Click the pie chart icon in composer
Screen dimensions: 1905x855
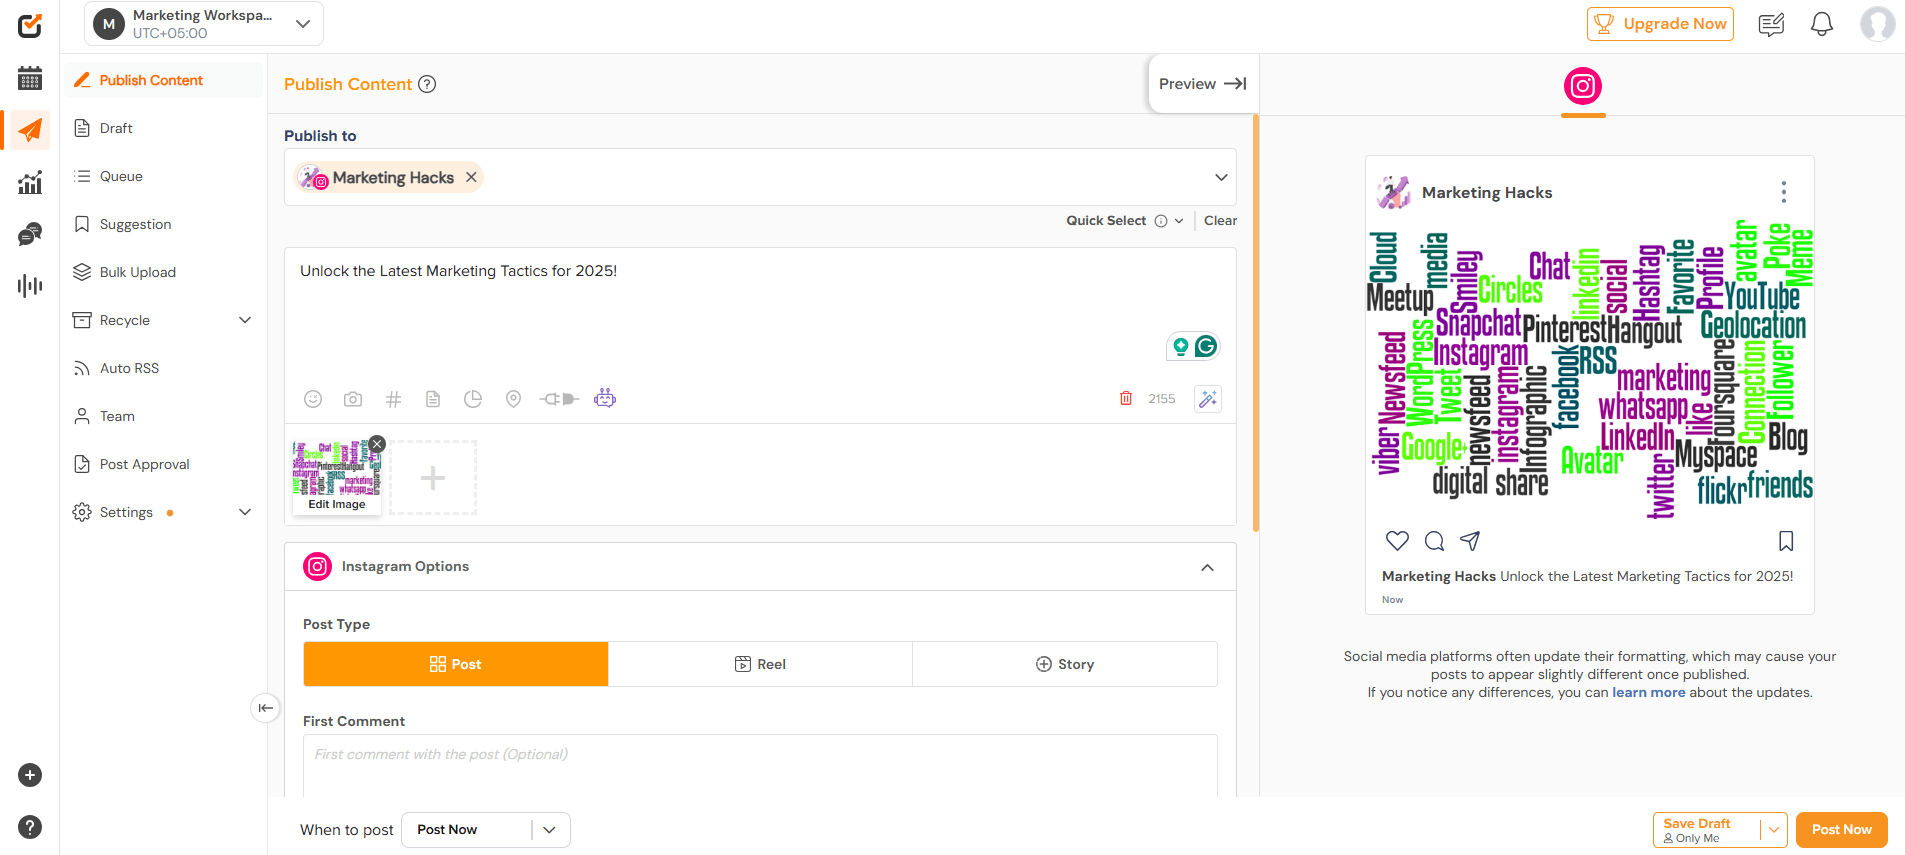473,399
